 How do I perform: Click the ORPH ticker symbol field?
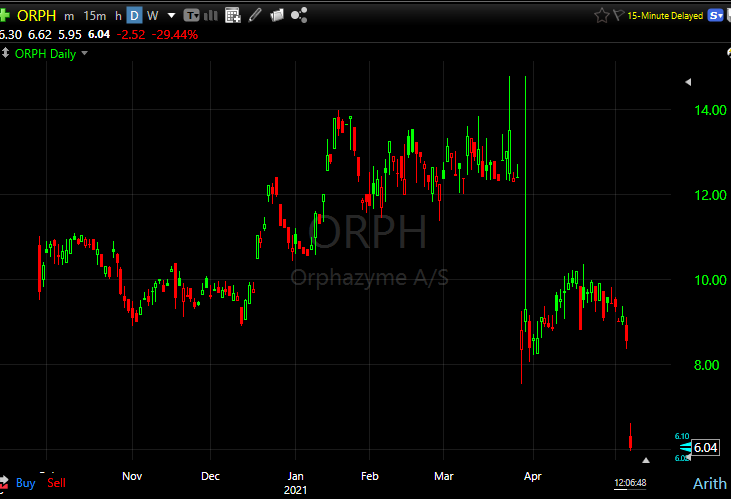[x=36, y=16]
